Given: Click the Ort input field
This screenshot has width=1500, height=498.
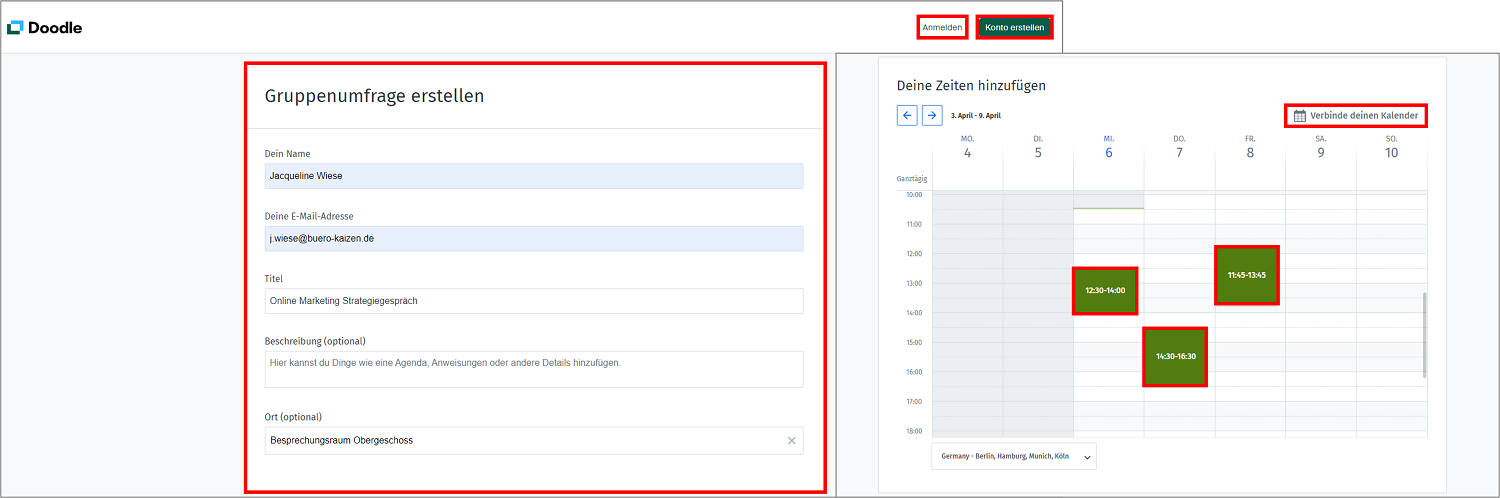Looking at the screenshot, I should (x=534, y=440).
